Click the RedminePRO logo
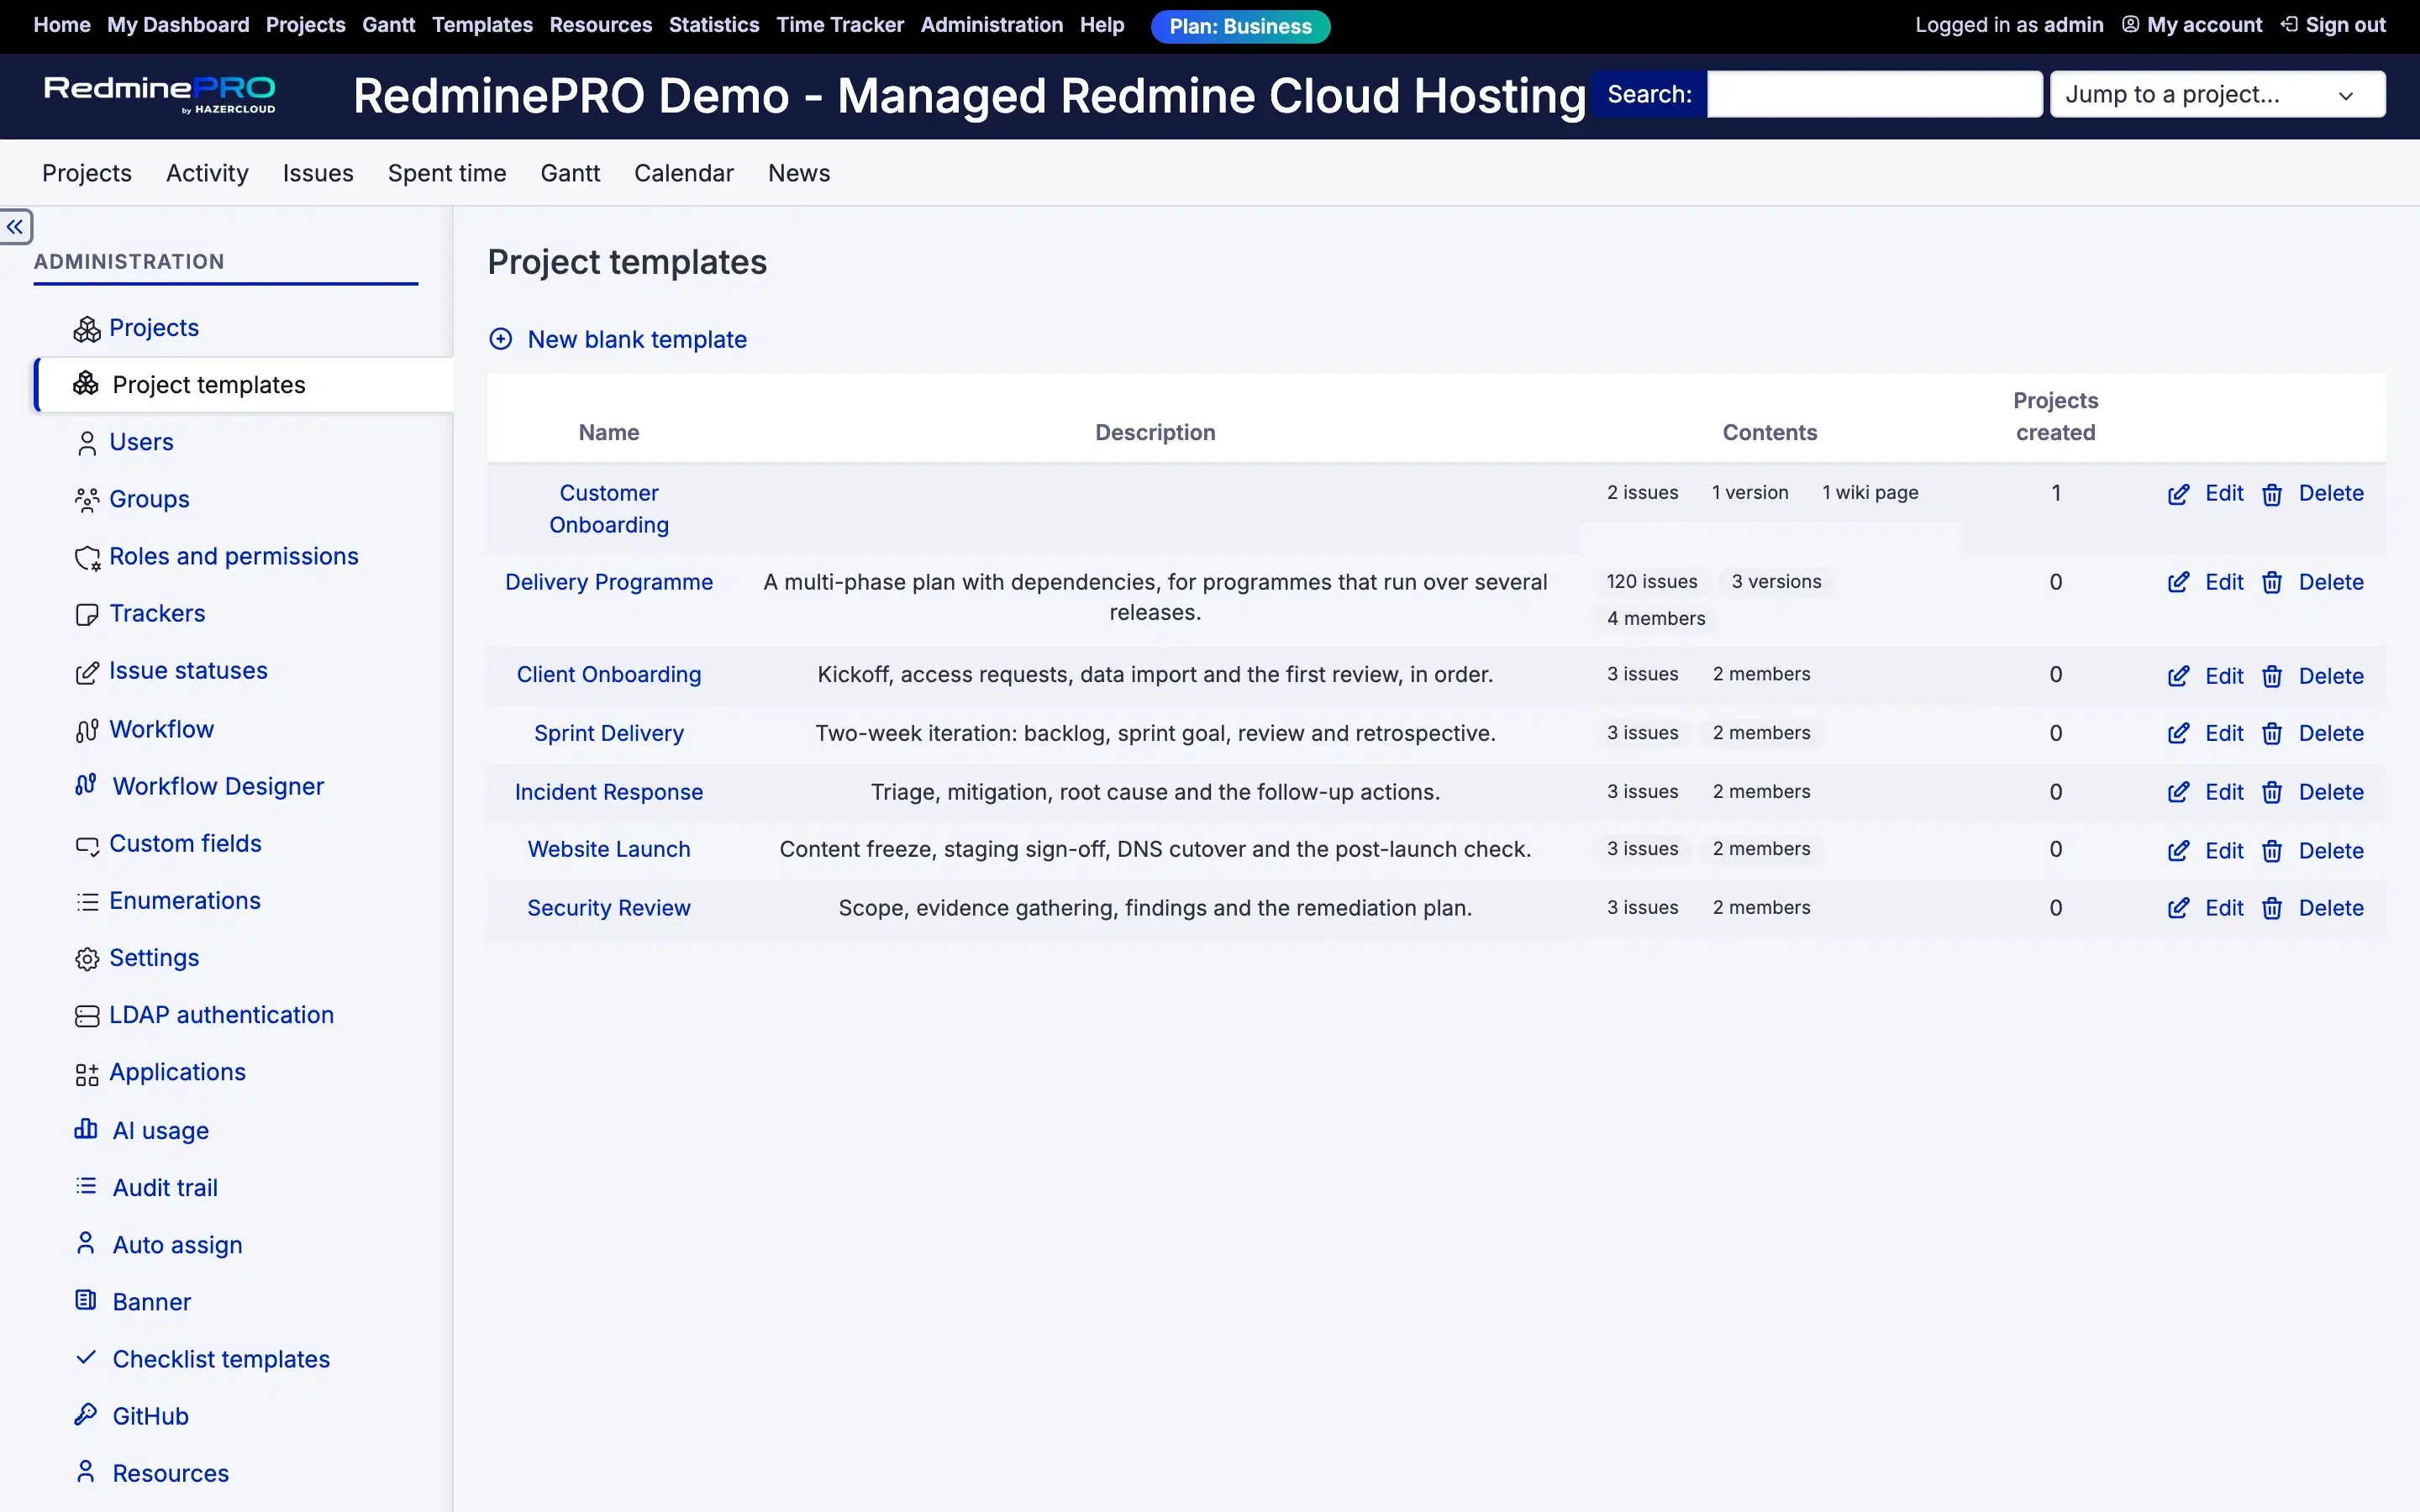 click(160, 95)
